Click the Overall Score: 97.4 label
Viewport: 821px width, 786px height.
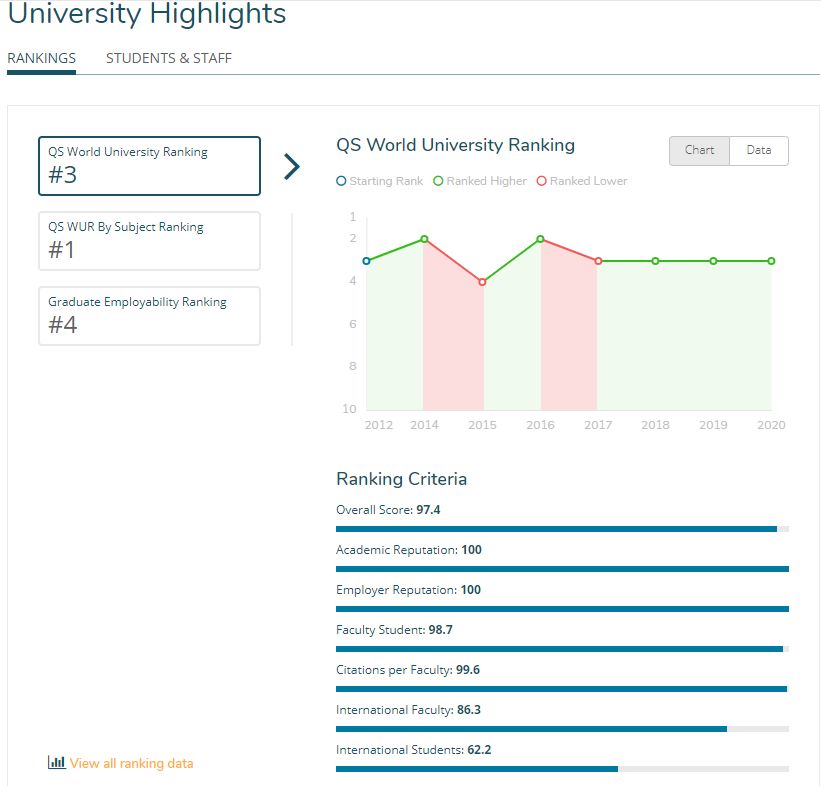coord(388,510)
